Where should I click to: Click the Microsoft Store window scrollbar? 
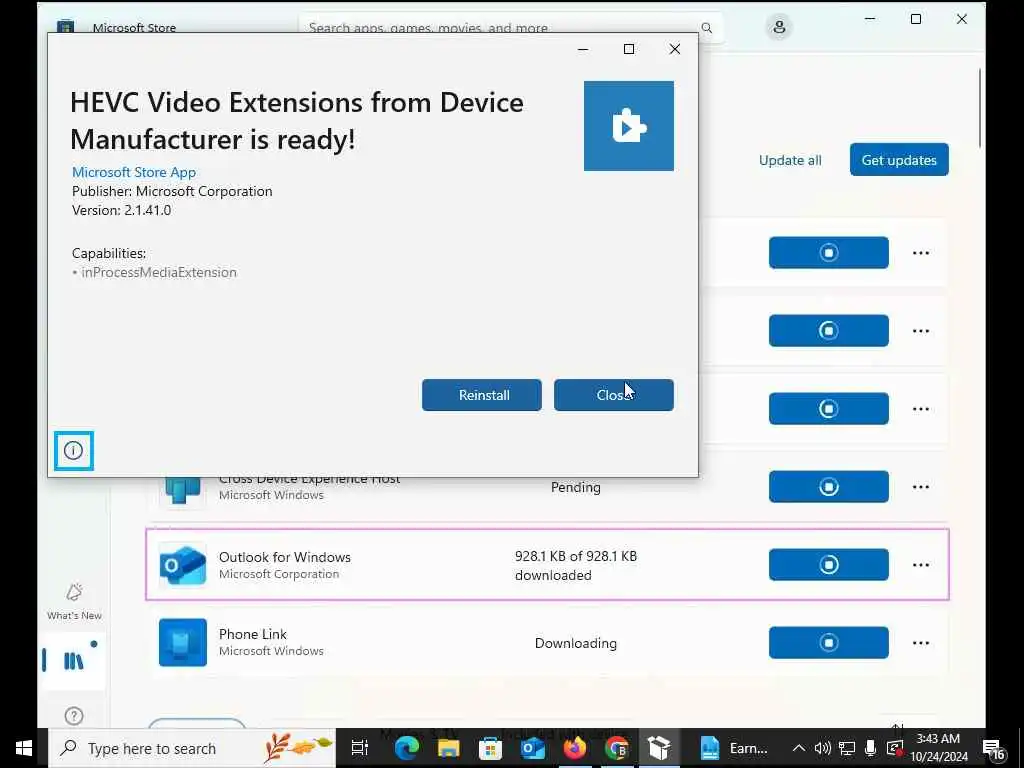click(x=980, y=108)
